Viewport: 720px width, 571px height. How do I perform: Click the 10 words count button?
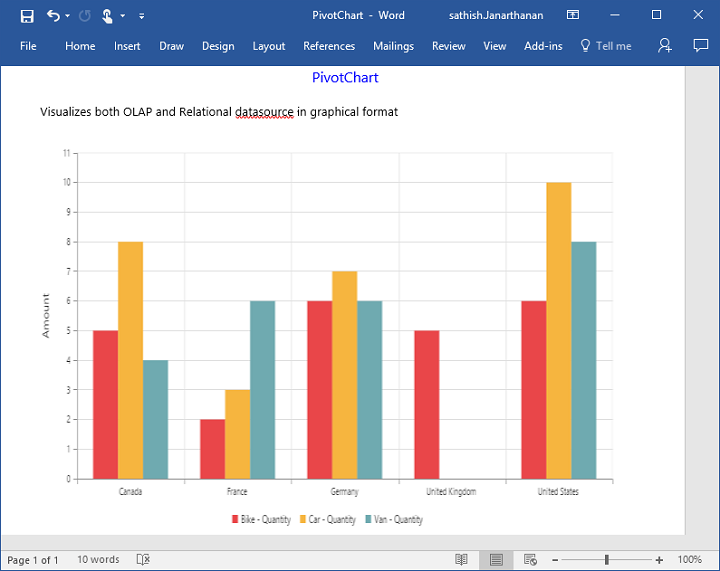click(98, 560)
